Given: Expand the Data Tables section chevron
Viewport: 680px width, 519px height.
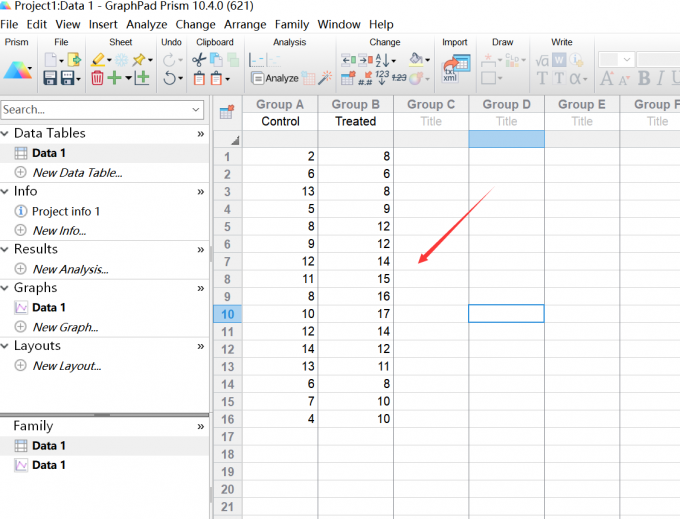Looking at the screenshot, I should [x=201, y=133].
